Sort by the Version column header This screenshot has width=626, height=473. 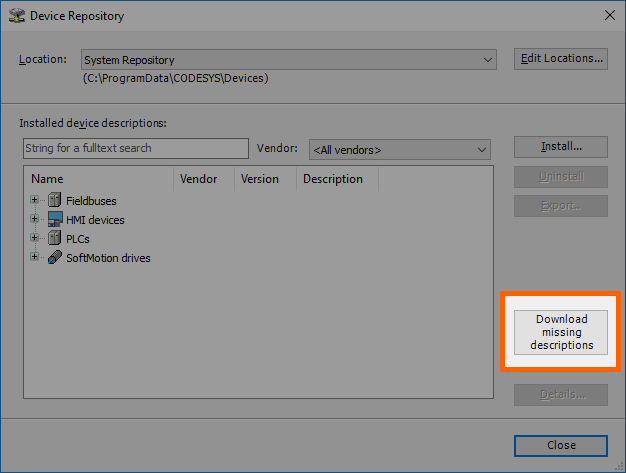click(264, 180)
